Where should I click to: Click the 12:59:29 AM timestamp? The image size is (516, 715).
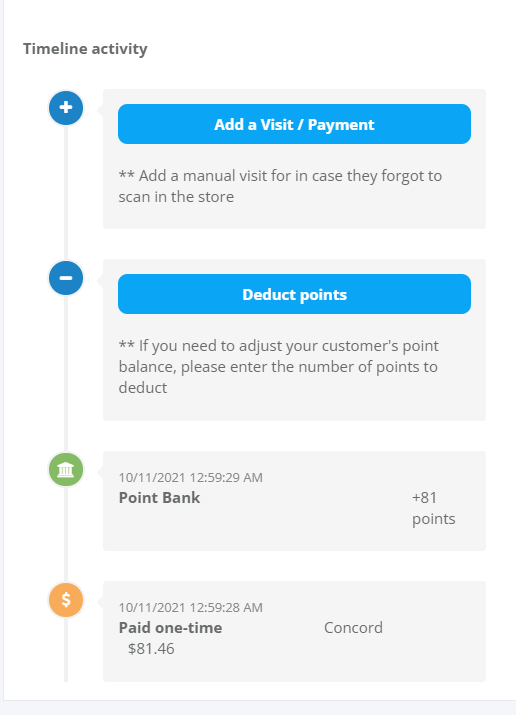(191, 477)
